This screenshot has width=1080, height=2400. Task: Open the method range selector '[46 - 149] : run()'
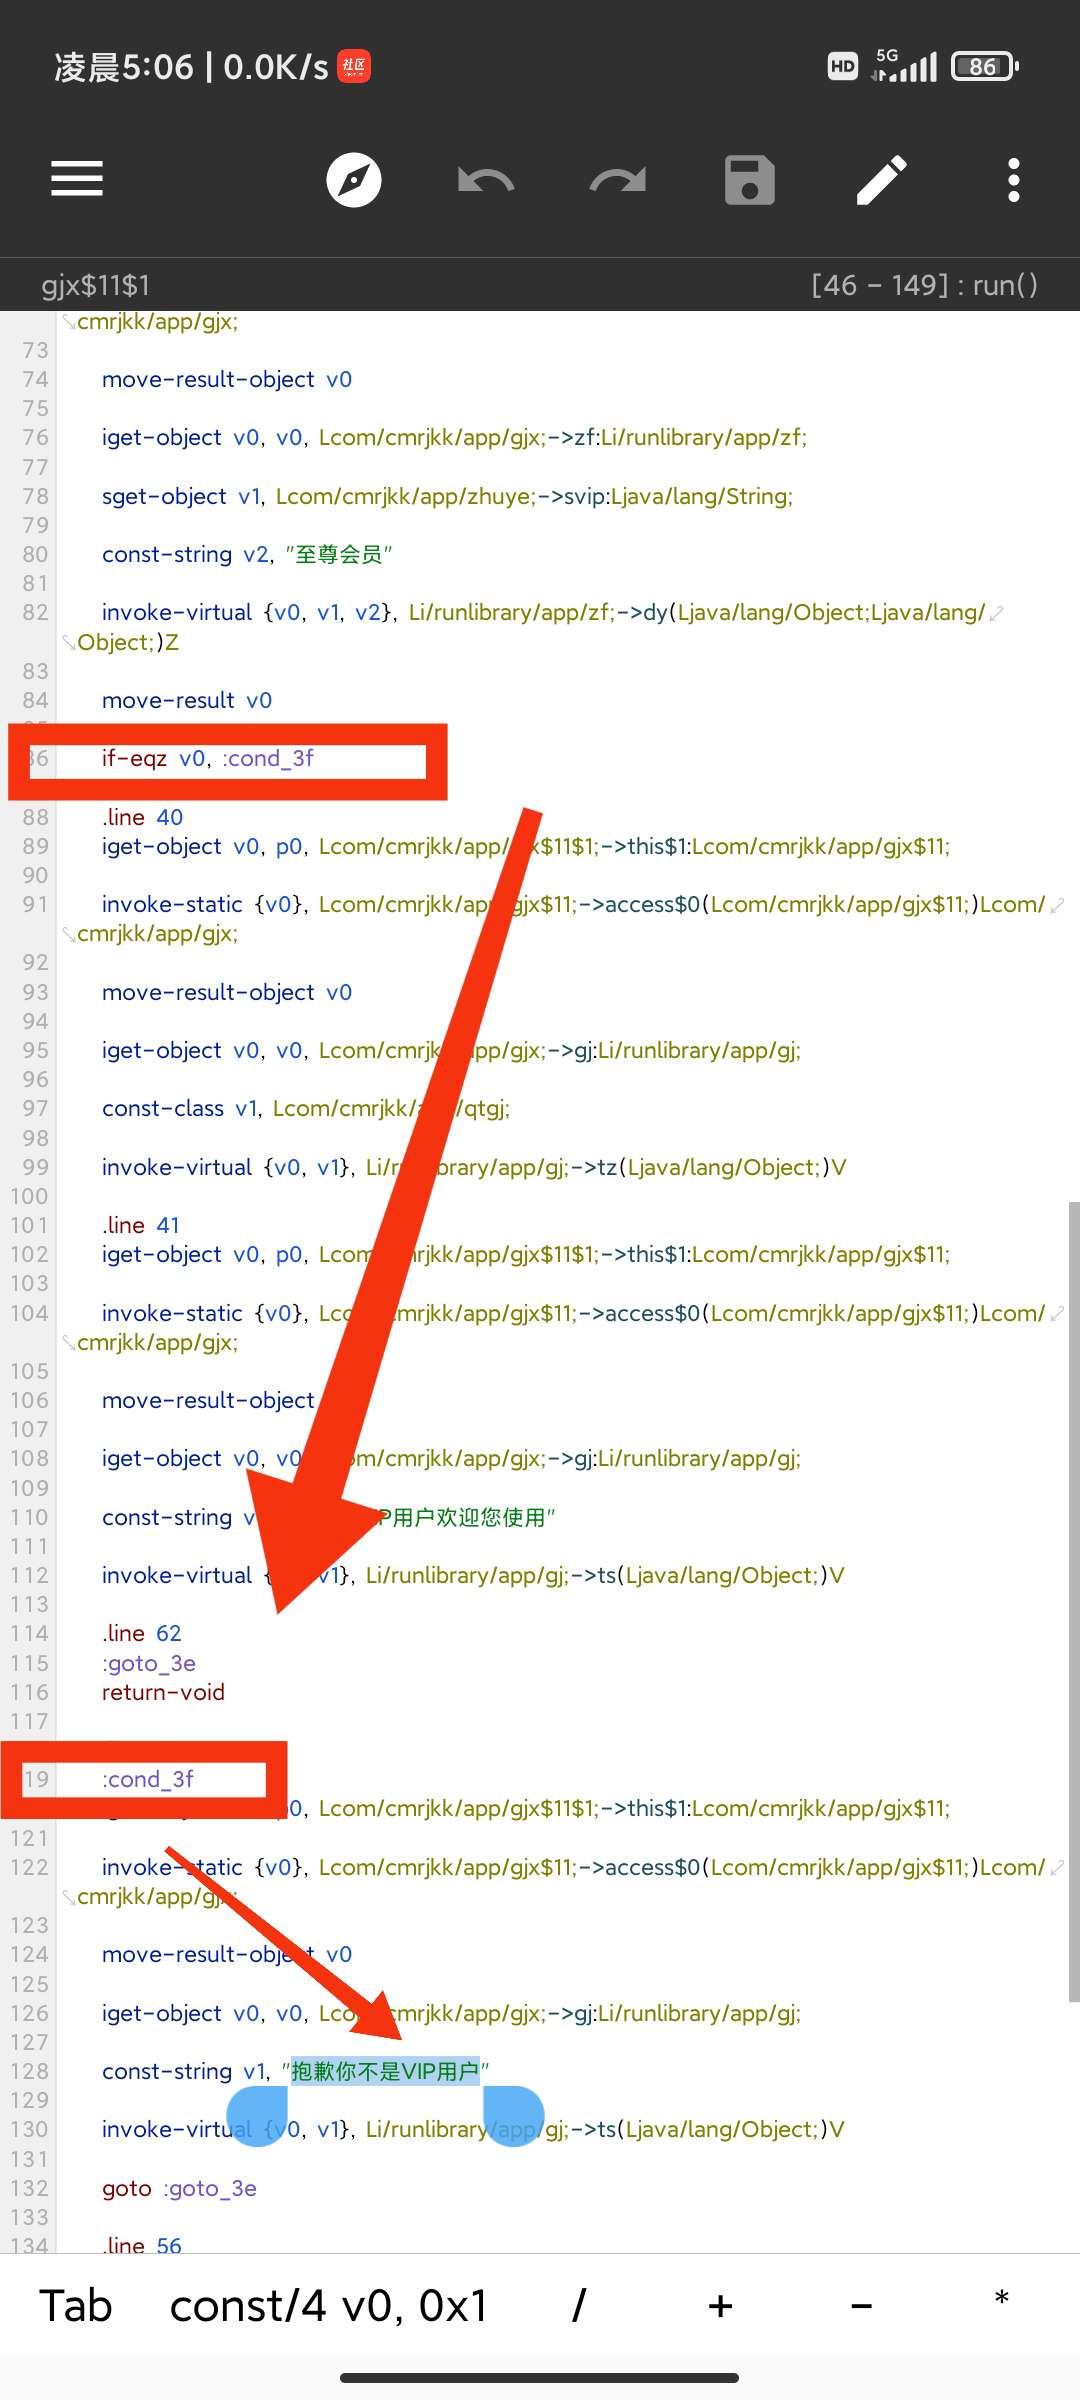tap(924, 285)
